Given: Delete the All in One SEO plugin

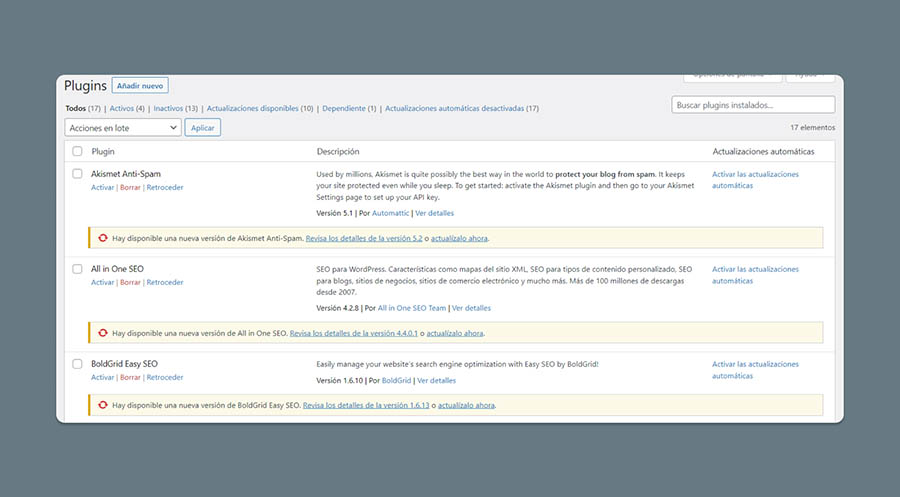Looking at the screenshot, I should [x=130, y=283].
